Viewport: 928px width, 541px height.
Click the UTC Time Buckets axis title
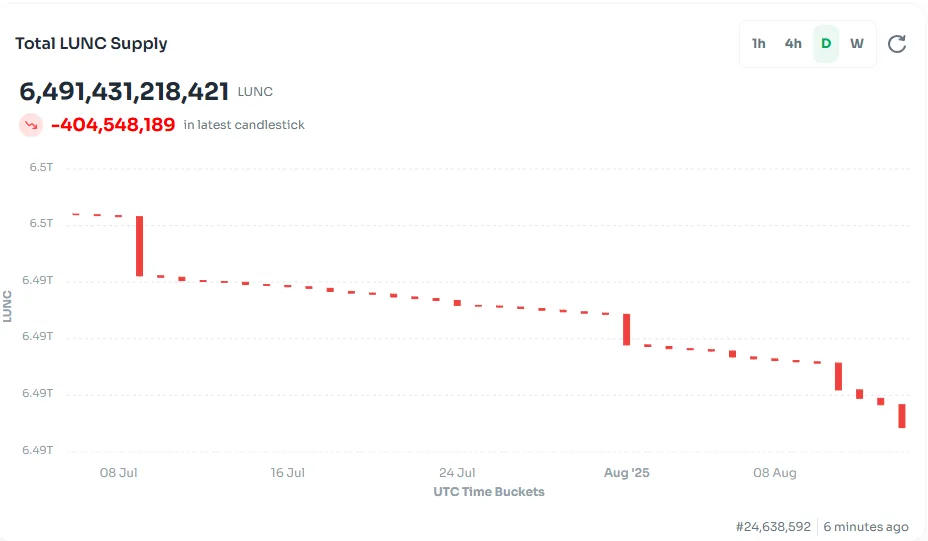[x=489, y=492]
